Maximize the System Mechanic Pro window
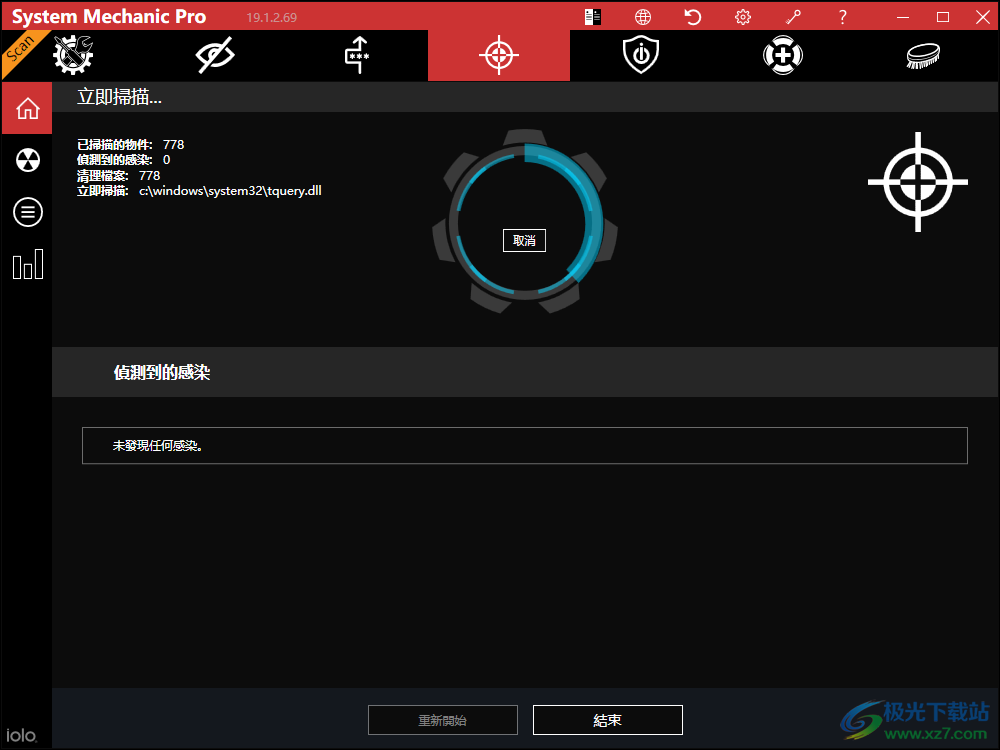Screen dimensions: 1000x750 tap(943, 17)
